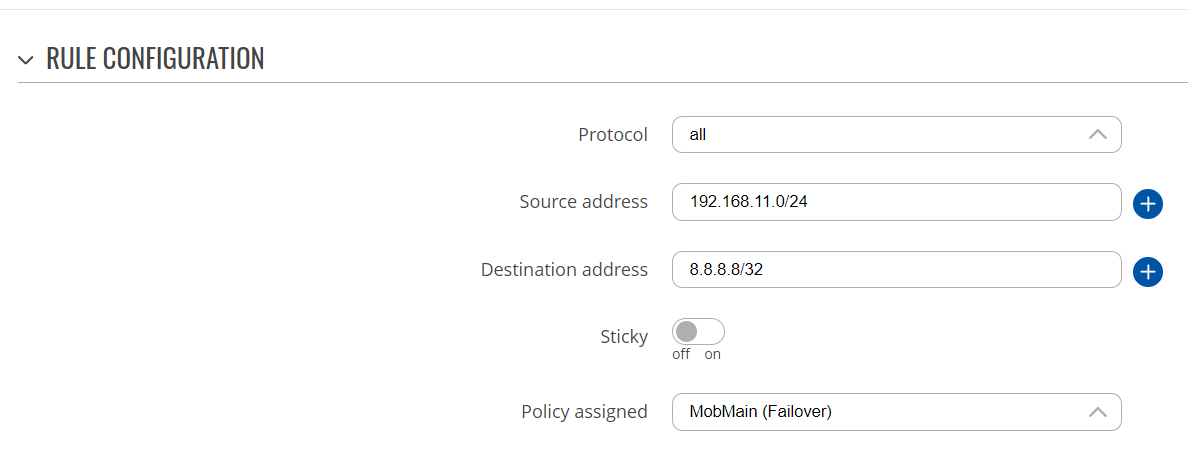1188x476 pixels.
Task: Open the Protocol dropdown showing 'all'
Action: [x=896, y=135]
